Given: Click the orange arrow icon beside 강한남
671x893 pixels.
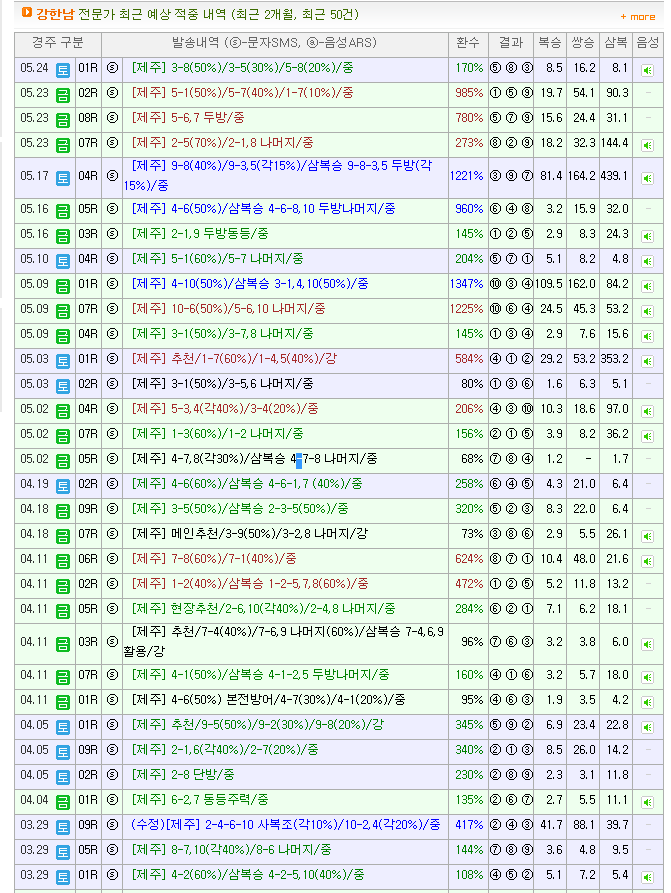Looking at the screenshot, I should pyautogui.click(x=26, y=14).
